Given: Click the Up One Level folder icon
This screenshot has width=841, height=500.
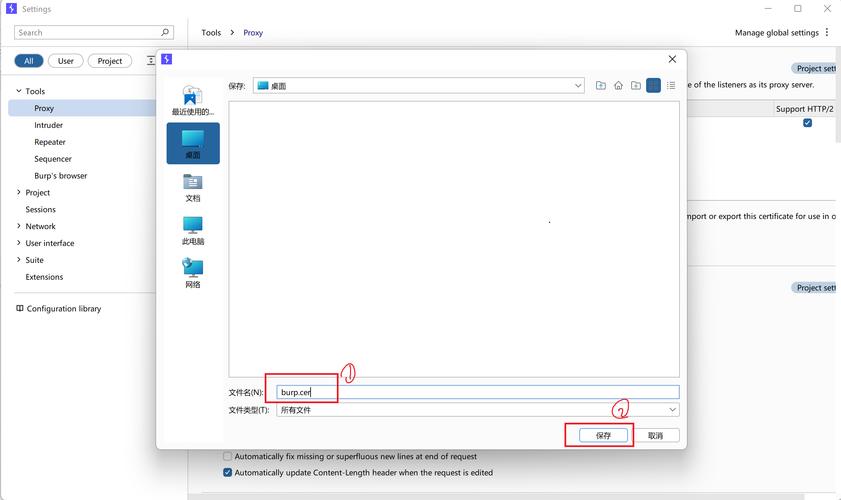Looking at the screenshot, I should [601, 85].
